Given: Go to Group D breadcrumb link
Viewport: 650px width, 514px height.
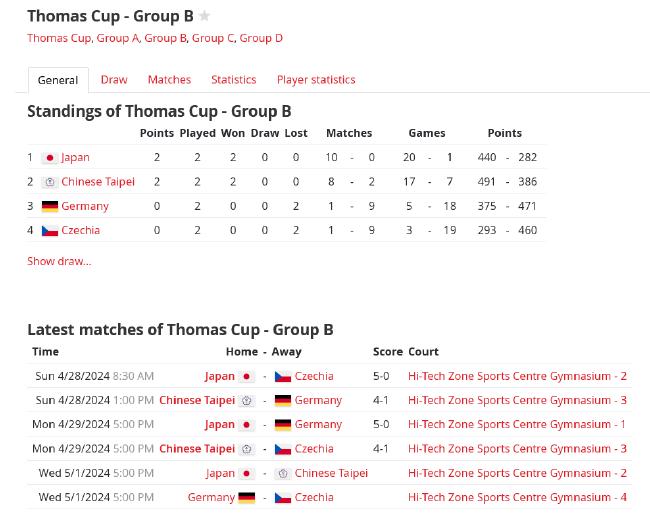Looking at the screenshot, I should pos(261,38).
